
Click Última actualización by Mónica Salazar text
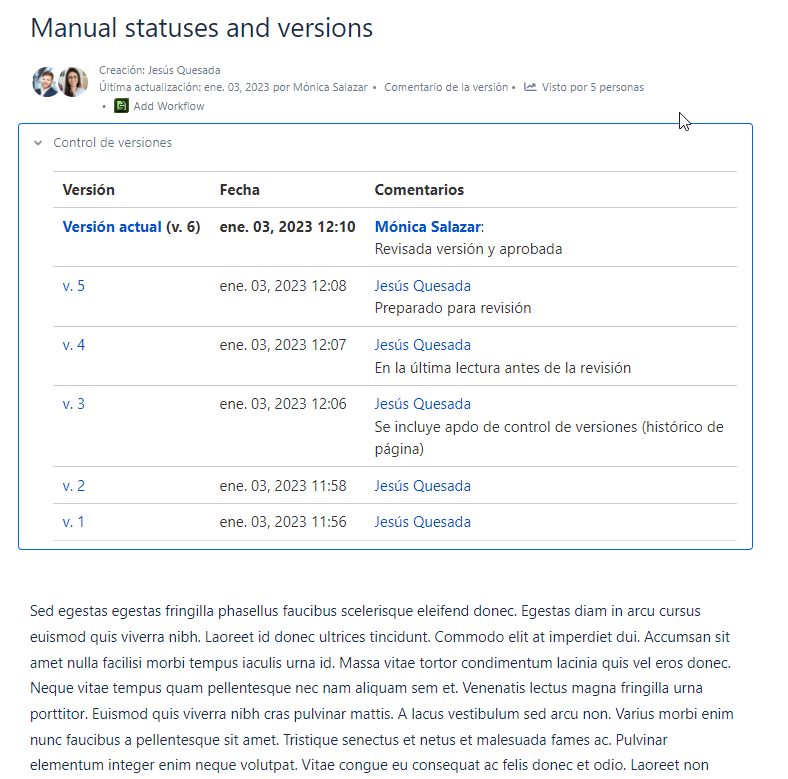click(233, 87)
